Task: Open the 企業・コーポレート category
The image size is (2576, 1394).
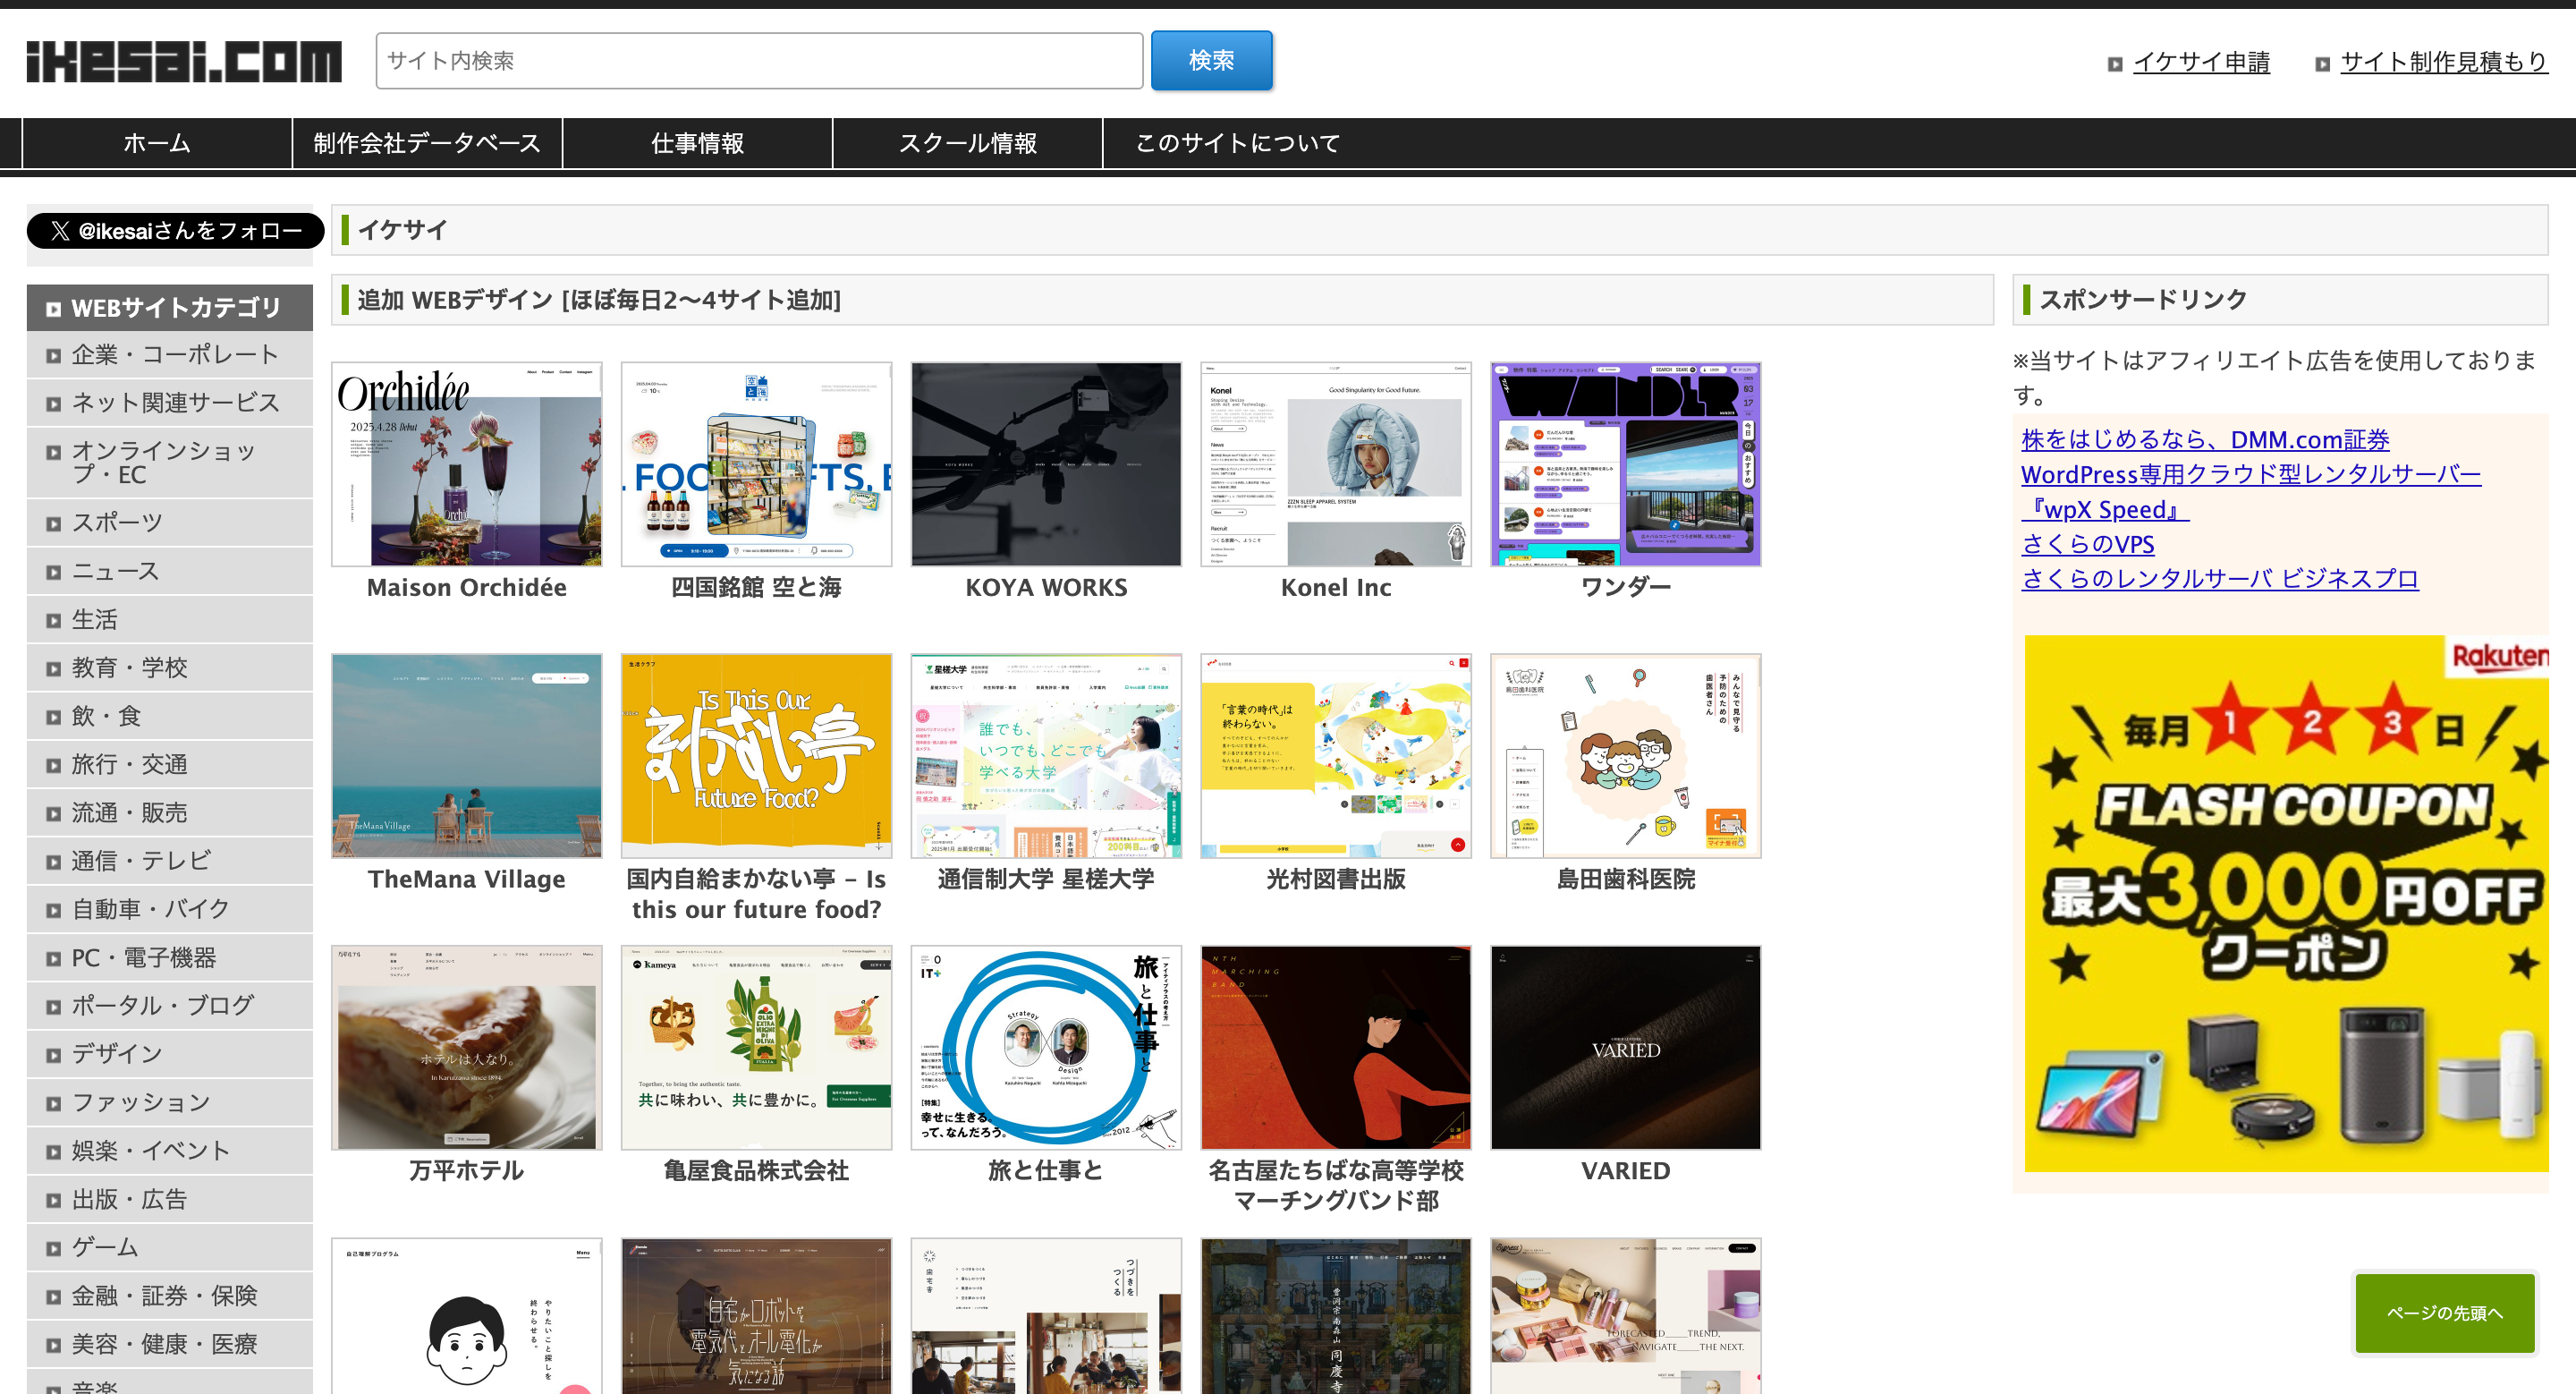Action: tap(170, 355)
